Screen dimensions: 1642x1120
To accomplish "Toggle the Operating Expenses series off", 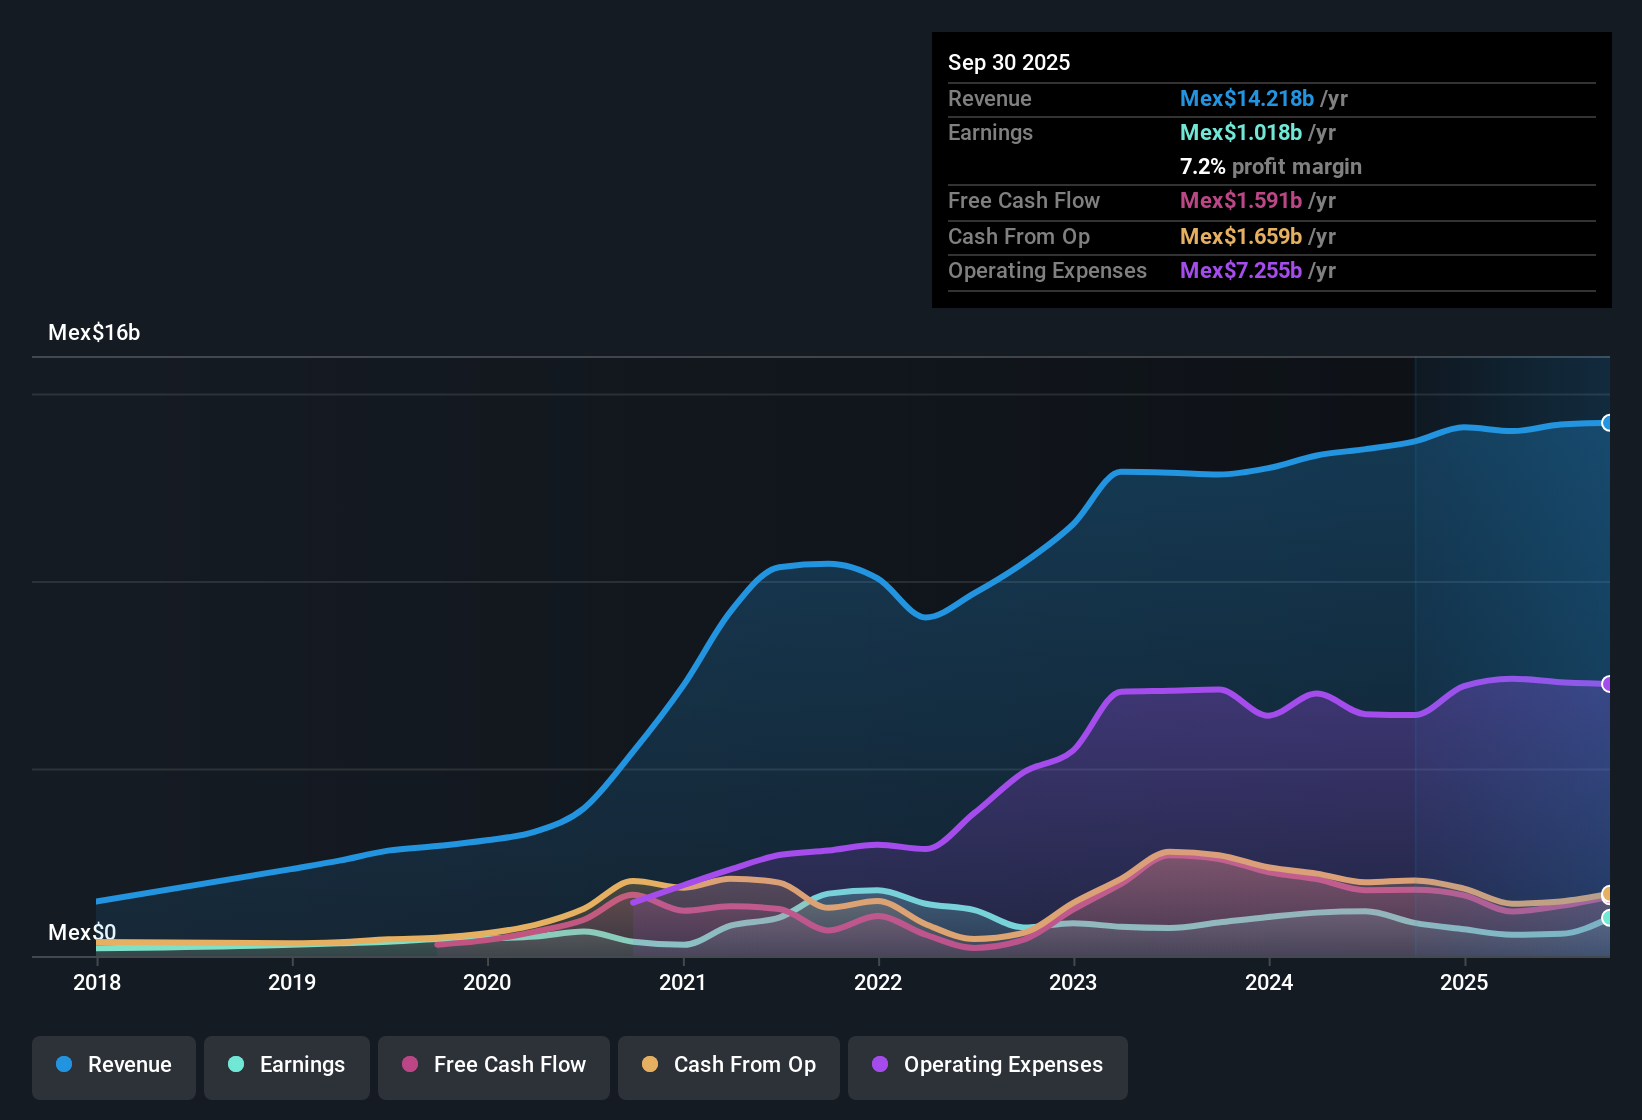I will (x=987, y=1066).
